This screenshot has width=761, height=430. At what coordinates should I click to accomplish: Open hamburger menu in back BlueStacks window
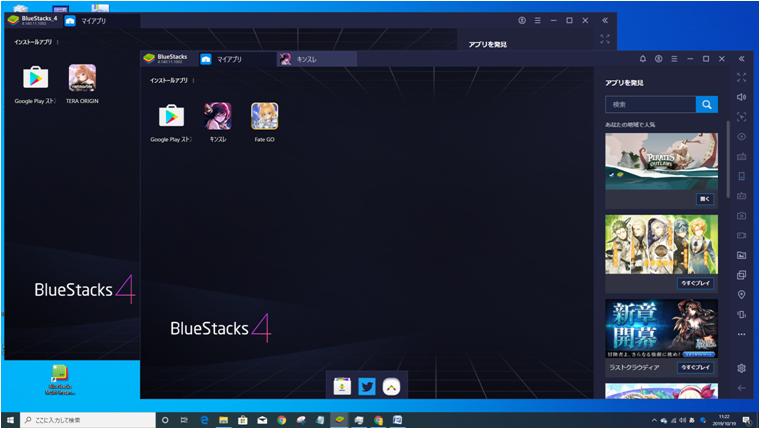[x=538, y=20]
